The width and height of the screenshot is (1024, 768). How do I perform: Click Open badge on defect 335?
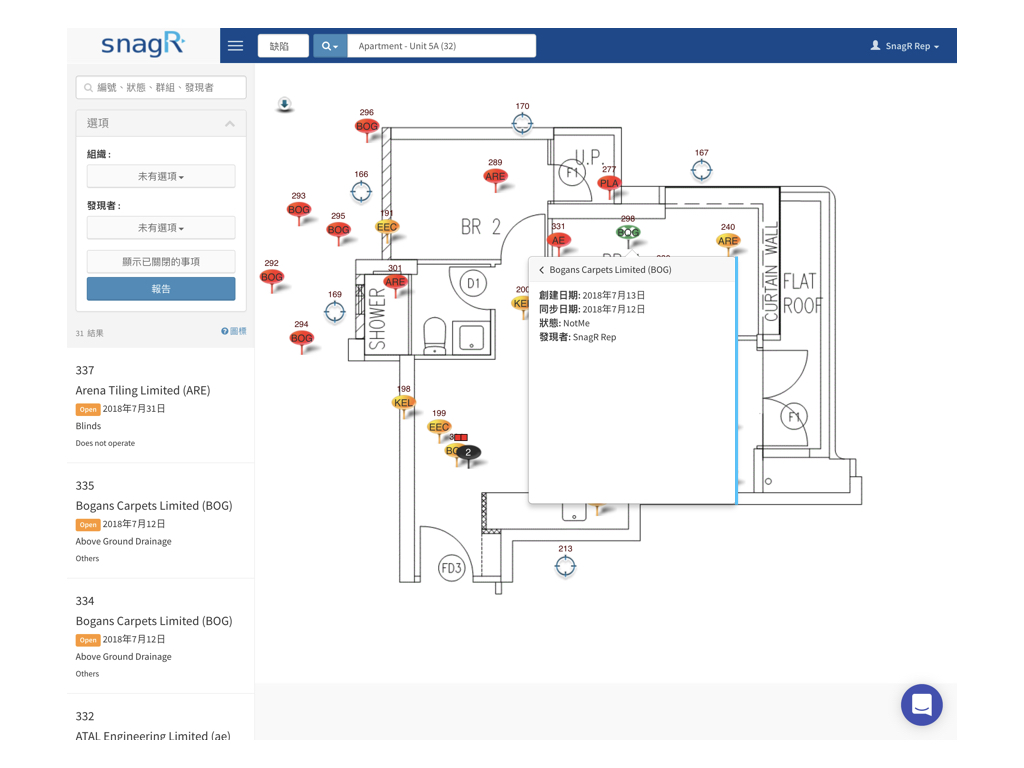[88, 524]
